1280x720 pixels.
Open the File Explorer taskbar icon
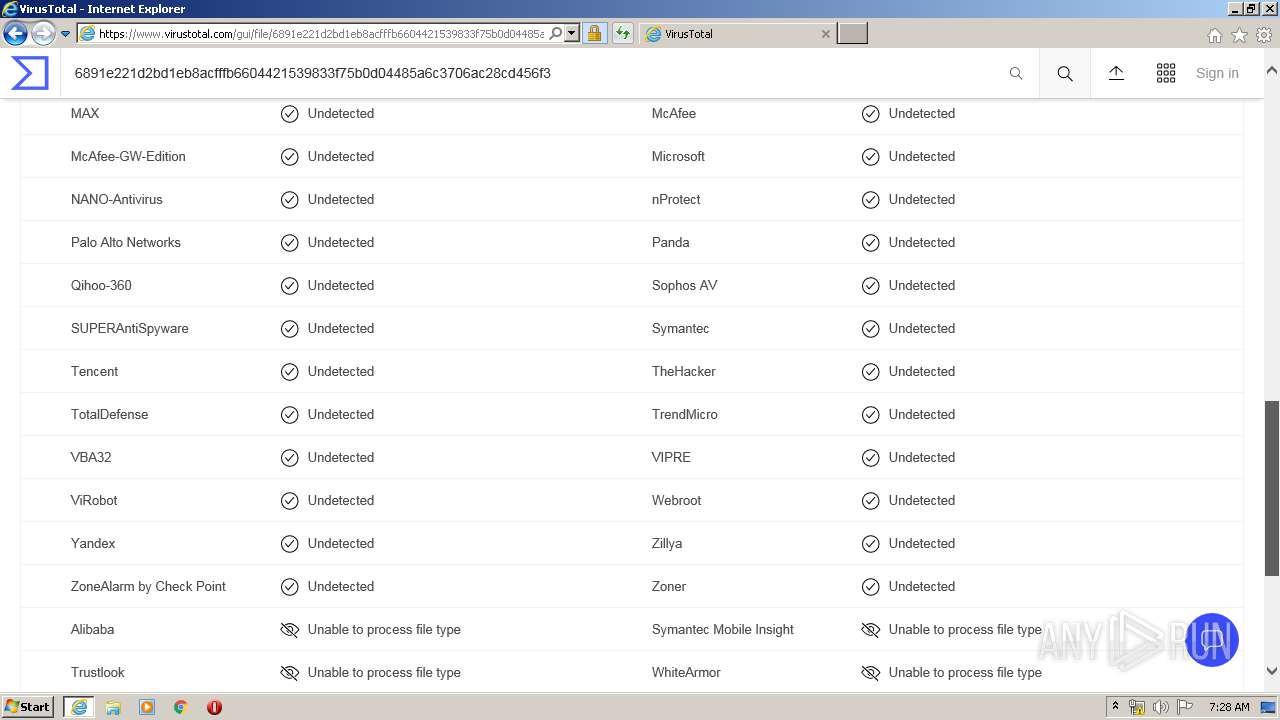(x=113, y=707)
